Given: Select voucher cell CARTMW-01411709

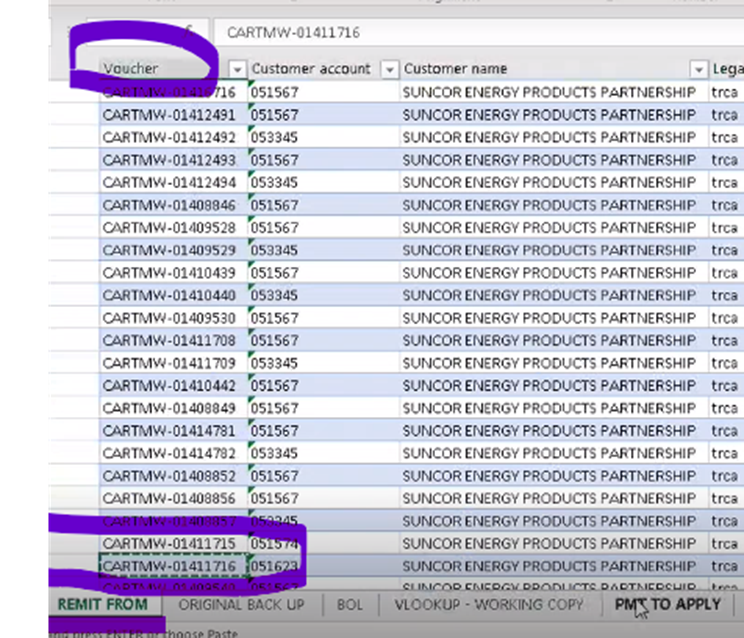Looking at the screenshot, I should (174, 363).
